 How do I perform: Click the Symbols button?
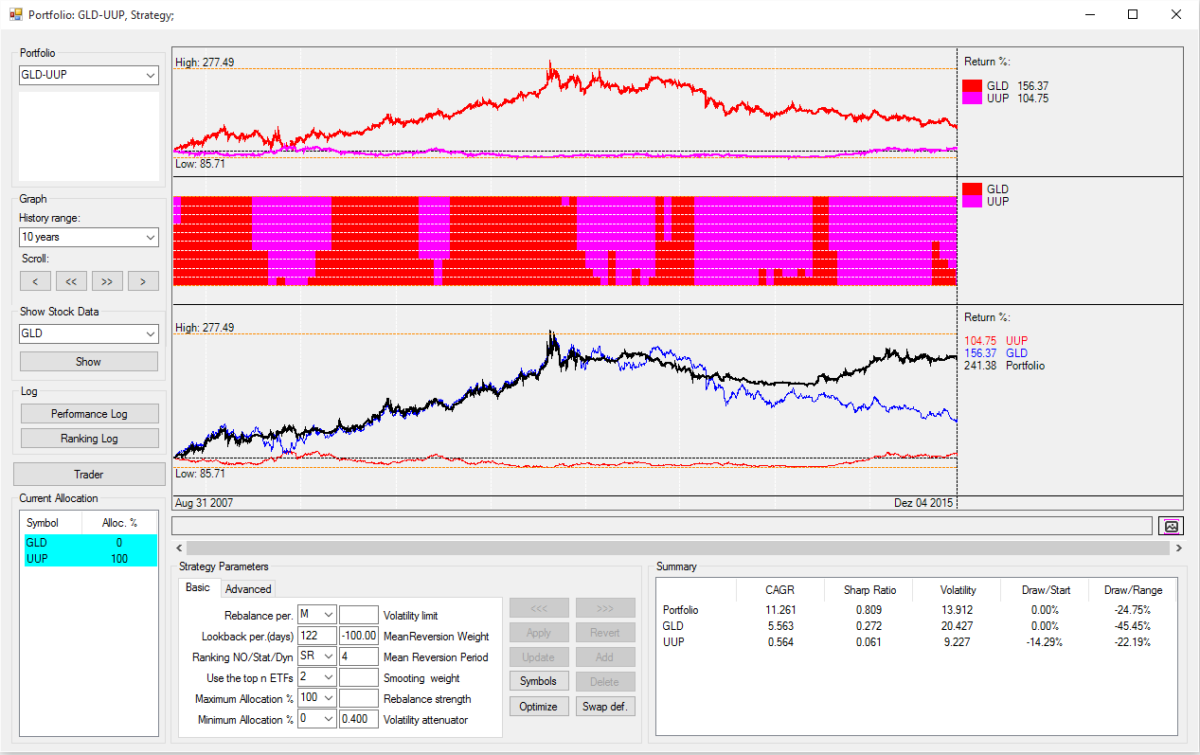click(539, 681)
